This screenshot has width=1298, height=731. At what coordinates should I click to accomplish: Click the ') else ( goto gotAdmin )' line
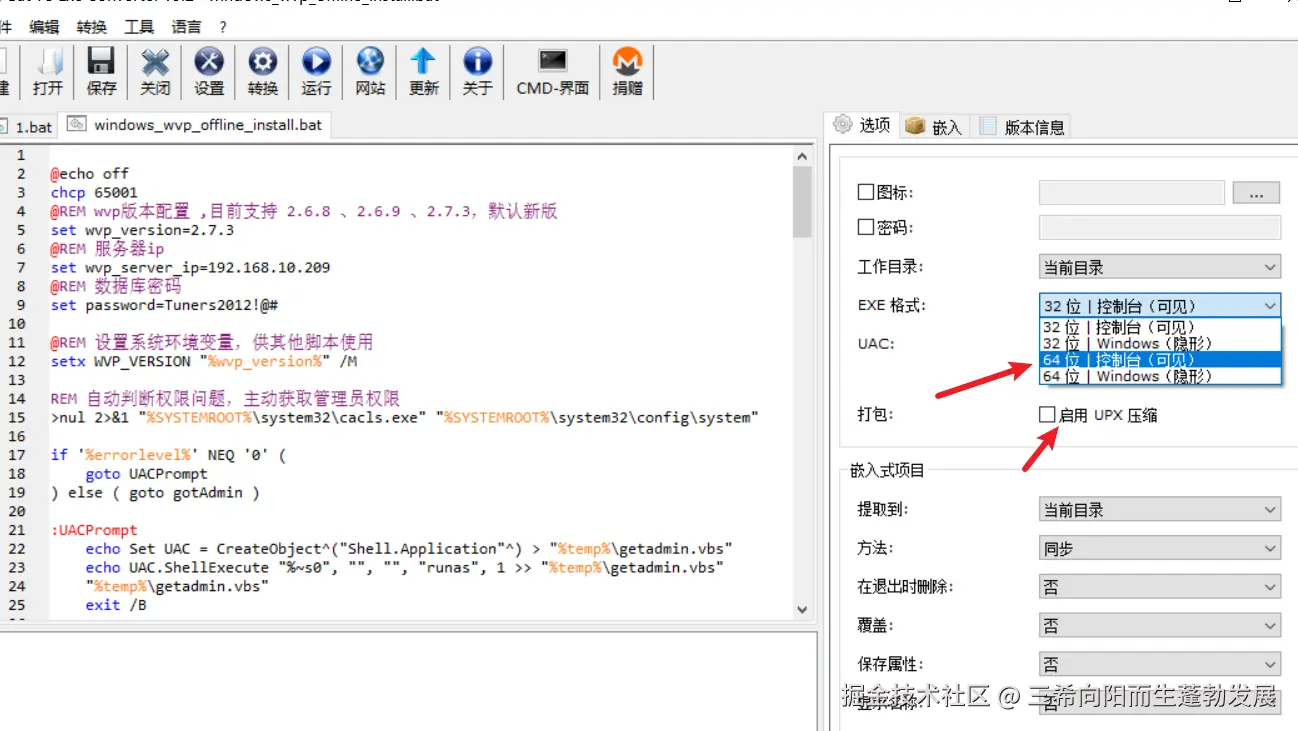[x=155, y=493]
